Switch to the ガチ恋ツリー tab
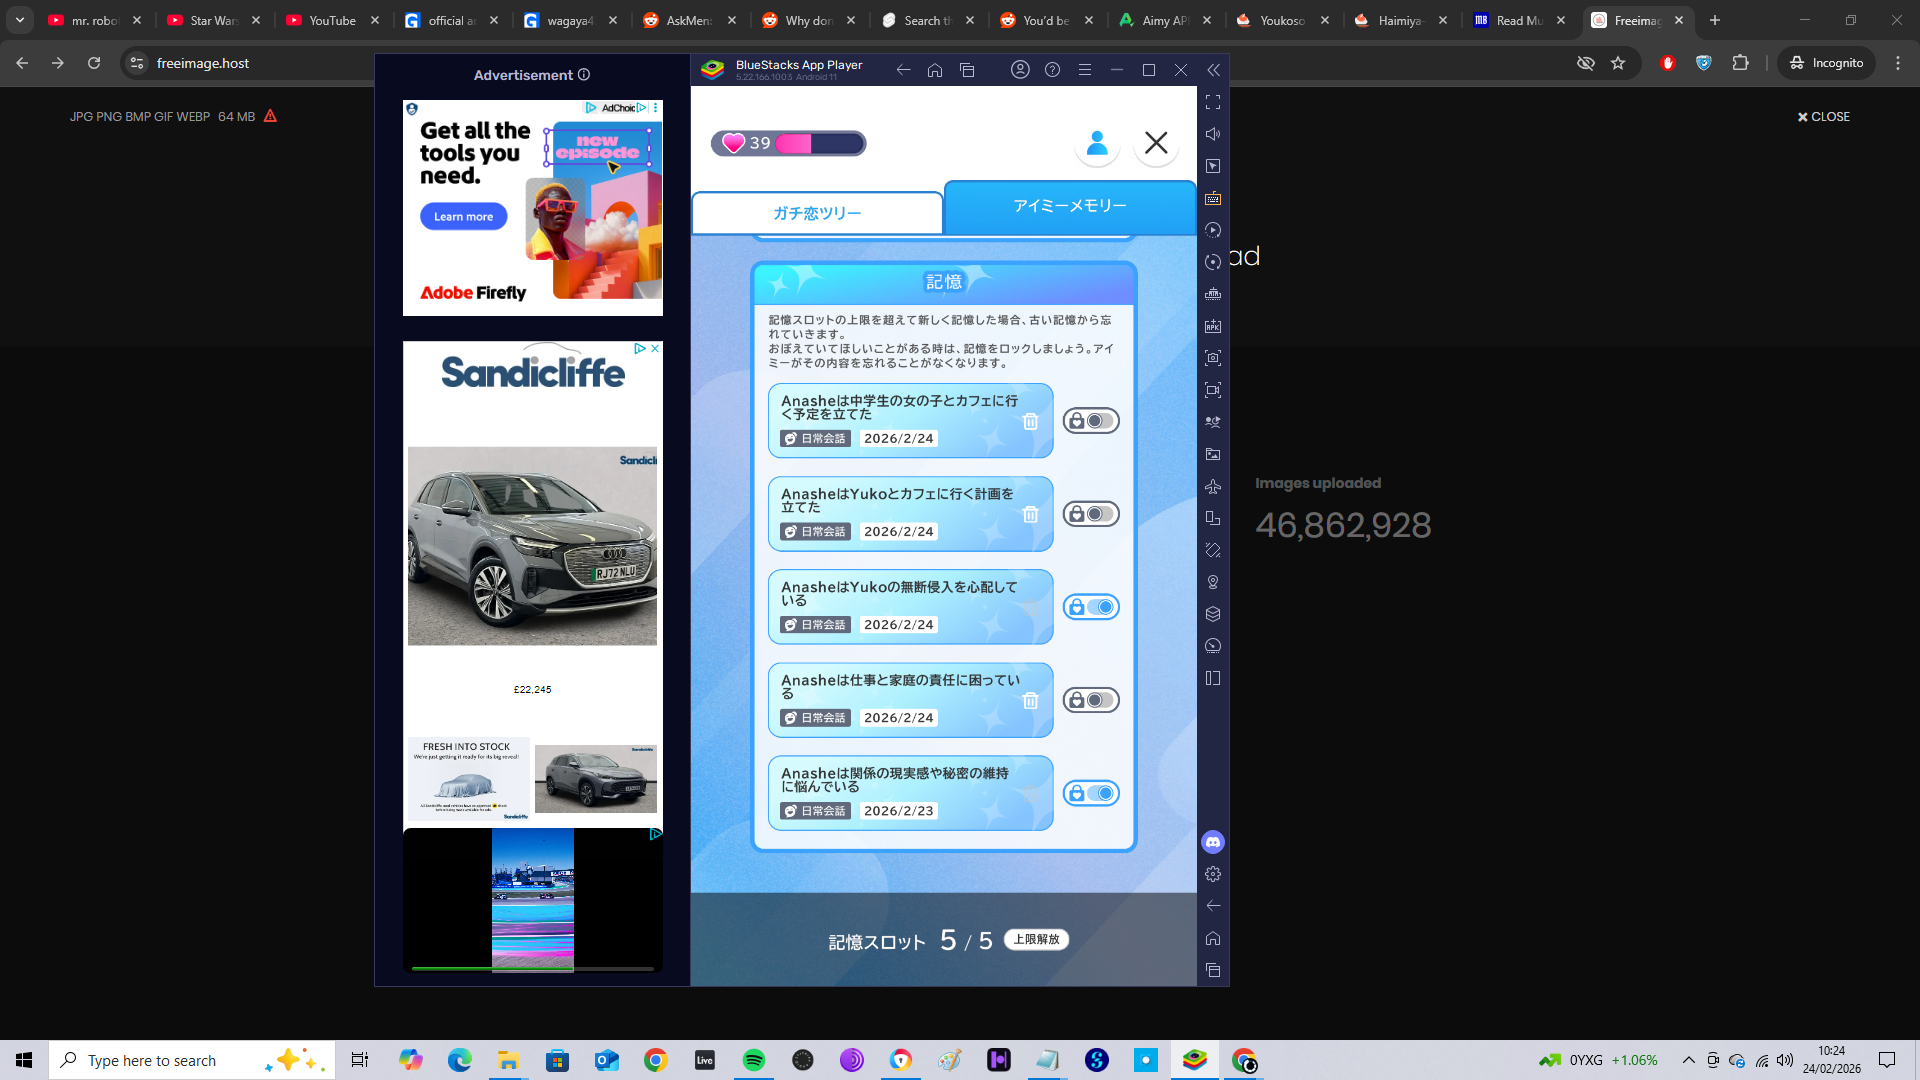 coord(817,213)
